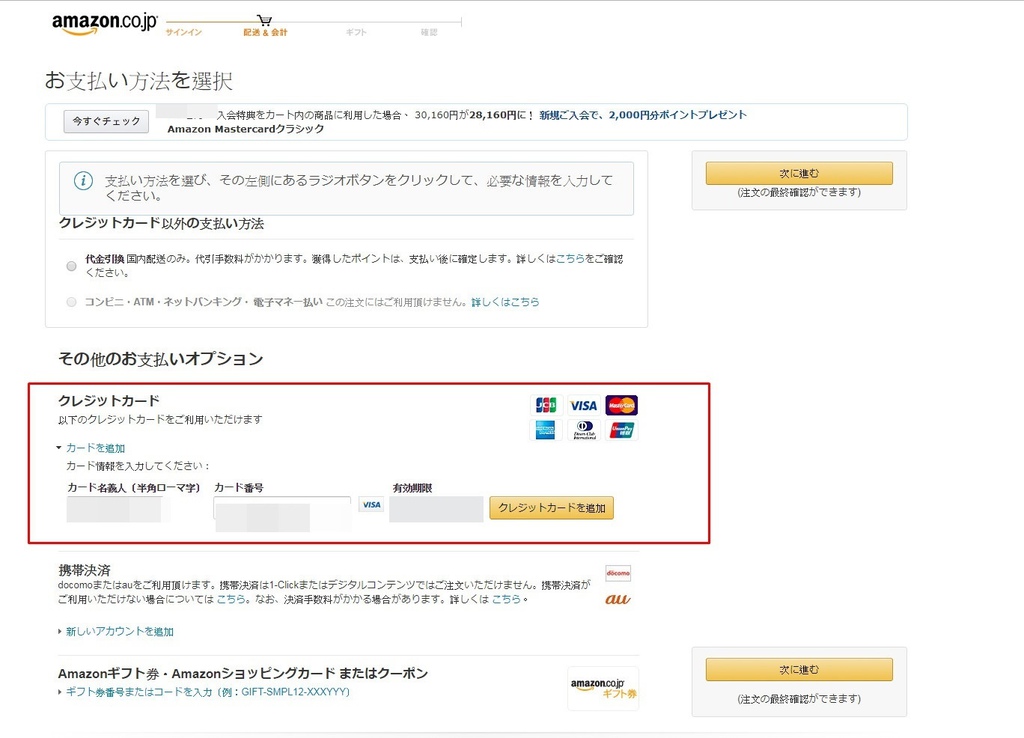The height and width of the screenshot is (738, 1024).
Task: Click the large VISA logo beside JCB
Action: tap(583, 406)
